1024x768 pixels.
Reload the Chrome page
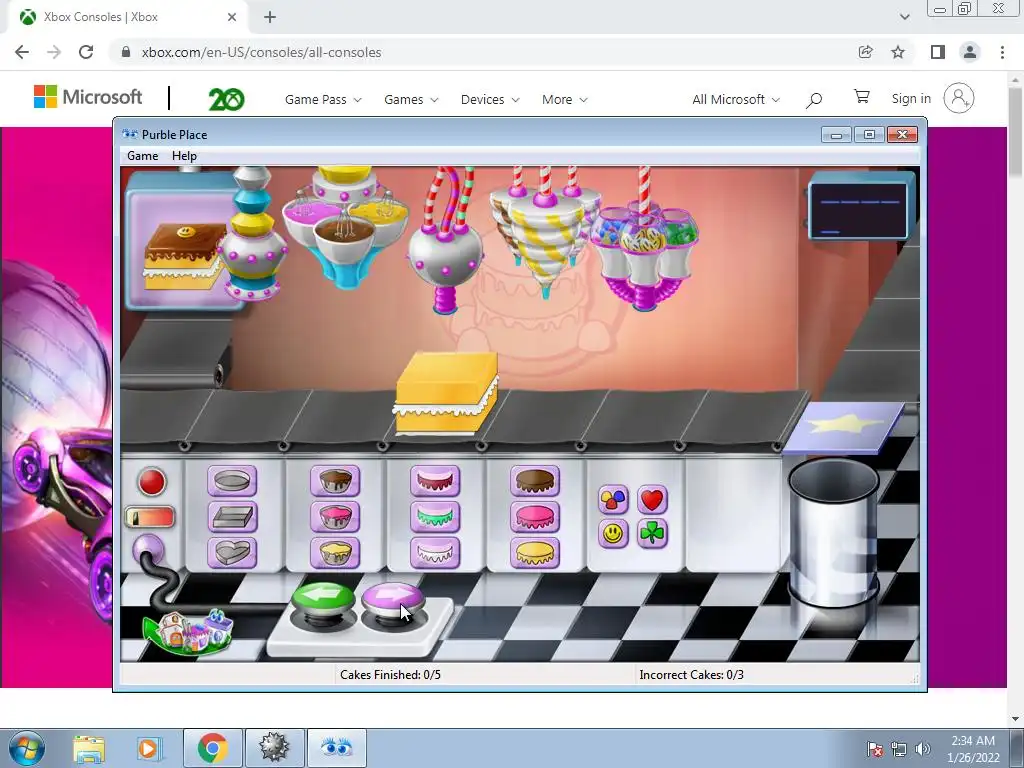pos(86,52)
